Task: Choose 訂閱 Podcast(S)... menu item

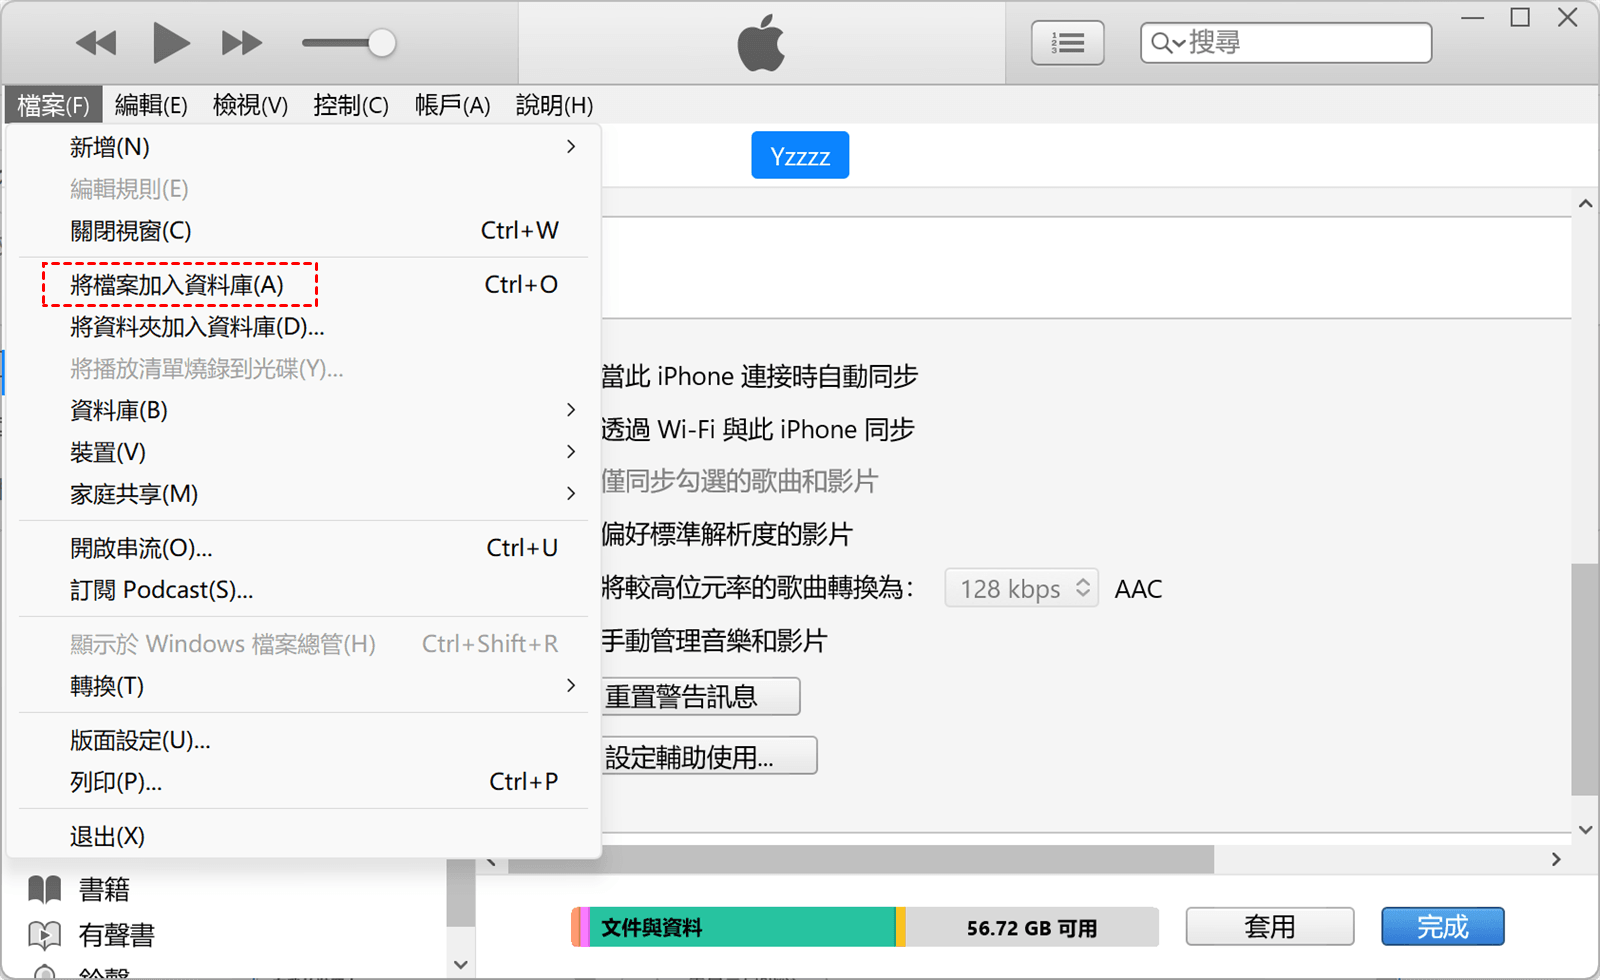Action: (x=303, y=590)
